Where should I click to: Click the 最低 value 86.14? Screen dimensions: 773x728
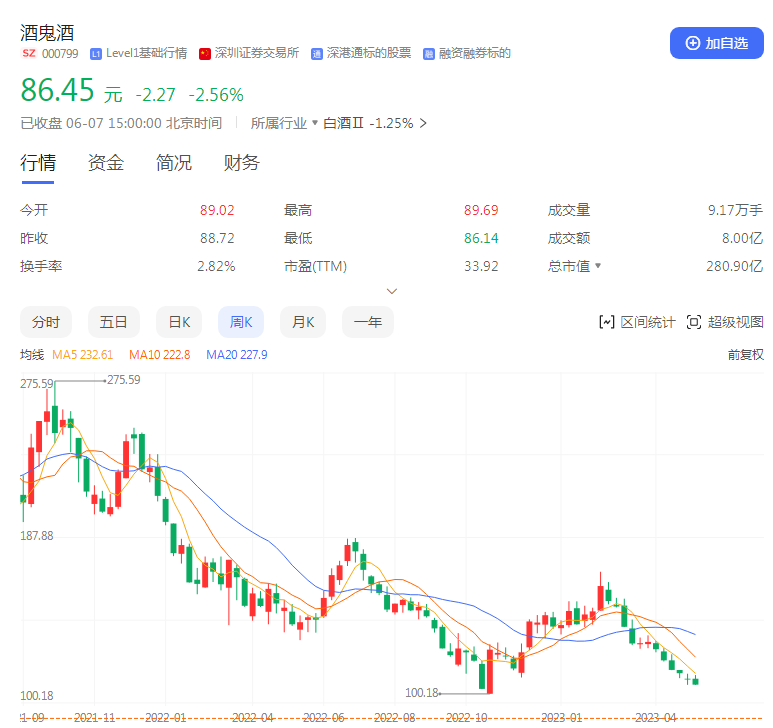[481, 239]
